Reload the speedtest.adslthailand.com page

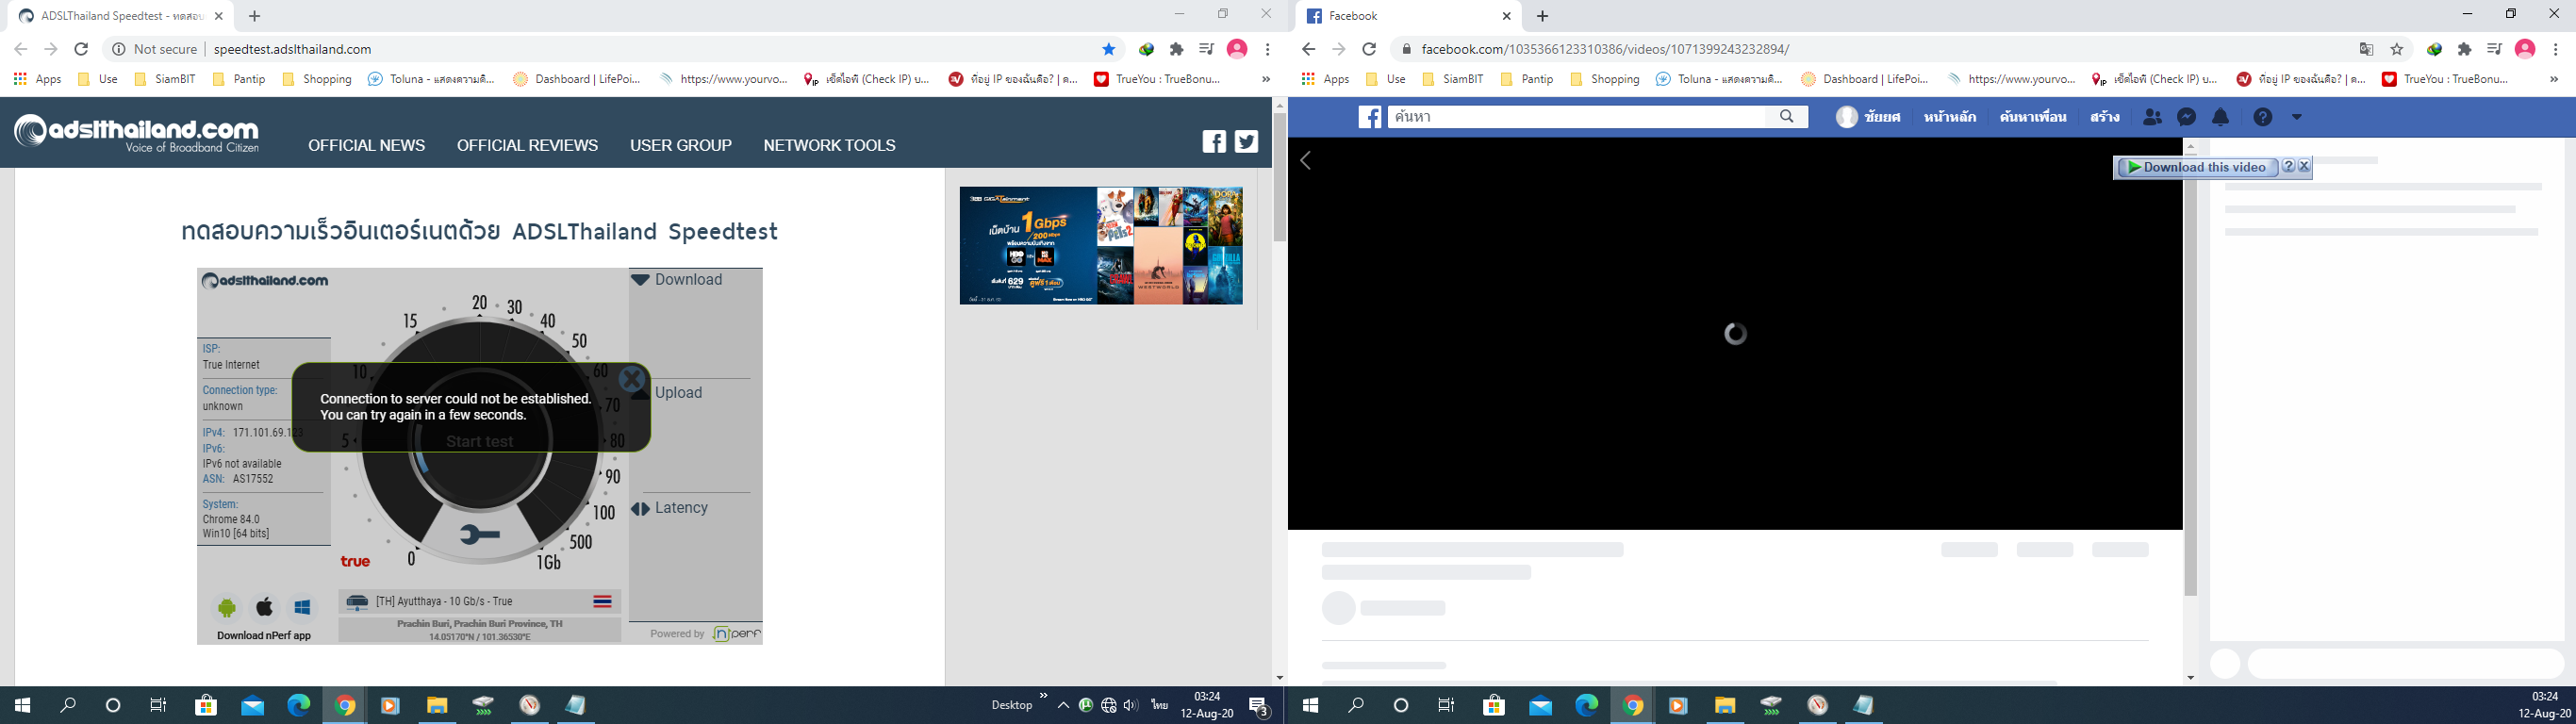[82, 49]
